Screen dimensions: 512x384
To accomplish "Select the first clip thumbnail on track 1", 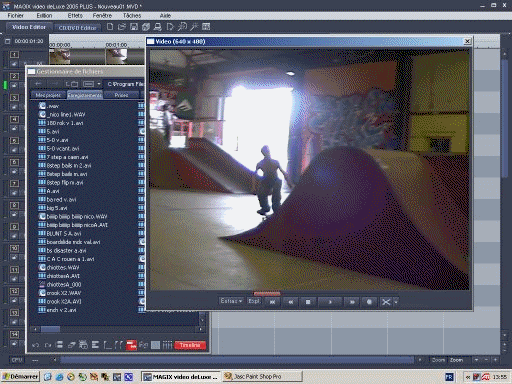I will pos(60,56).
